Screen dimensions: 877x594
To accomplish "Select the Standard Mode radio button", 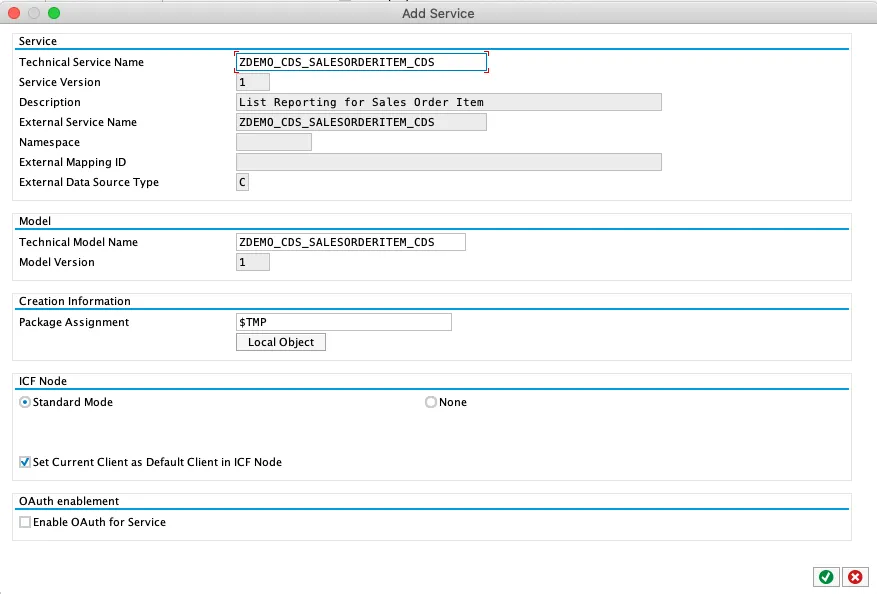I will 25,402.
